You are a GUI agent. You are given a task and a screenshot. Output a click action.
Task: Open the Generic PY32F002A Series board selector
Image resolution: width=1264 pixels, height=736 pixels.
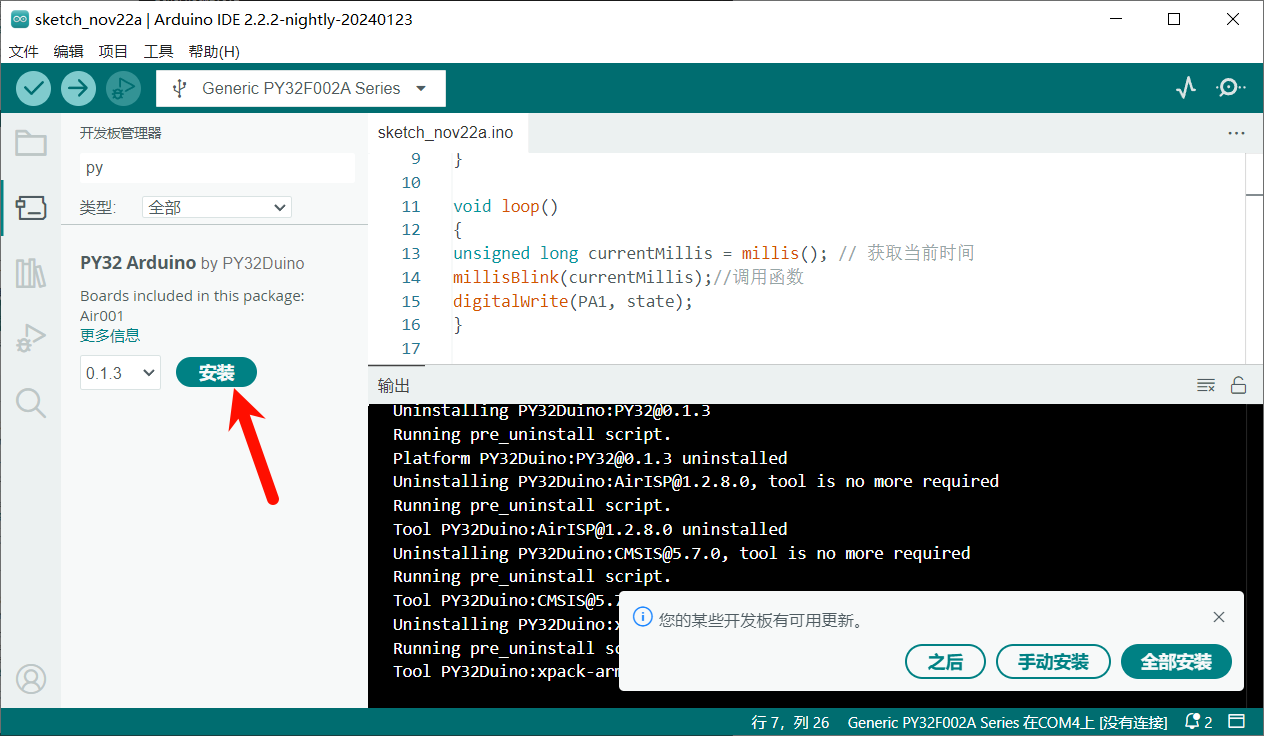click(301, 88)
